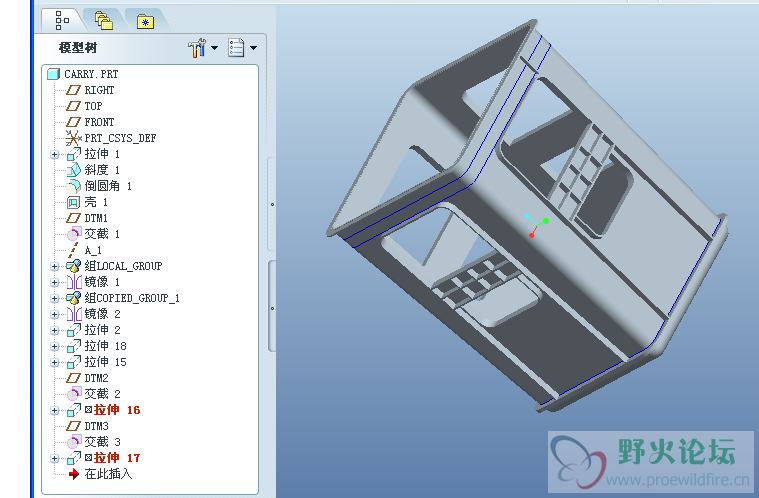This screenshot has width=759, height=498.
Task: Select the FRONT datum plane icon
Action: click(73, 122)
